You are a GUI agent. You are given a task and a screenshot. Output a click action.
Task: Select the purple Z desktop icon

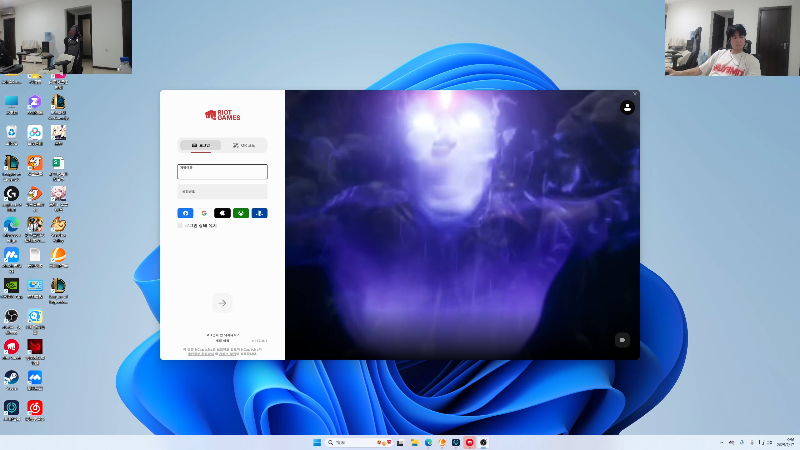[35, 105]
